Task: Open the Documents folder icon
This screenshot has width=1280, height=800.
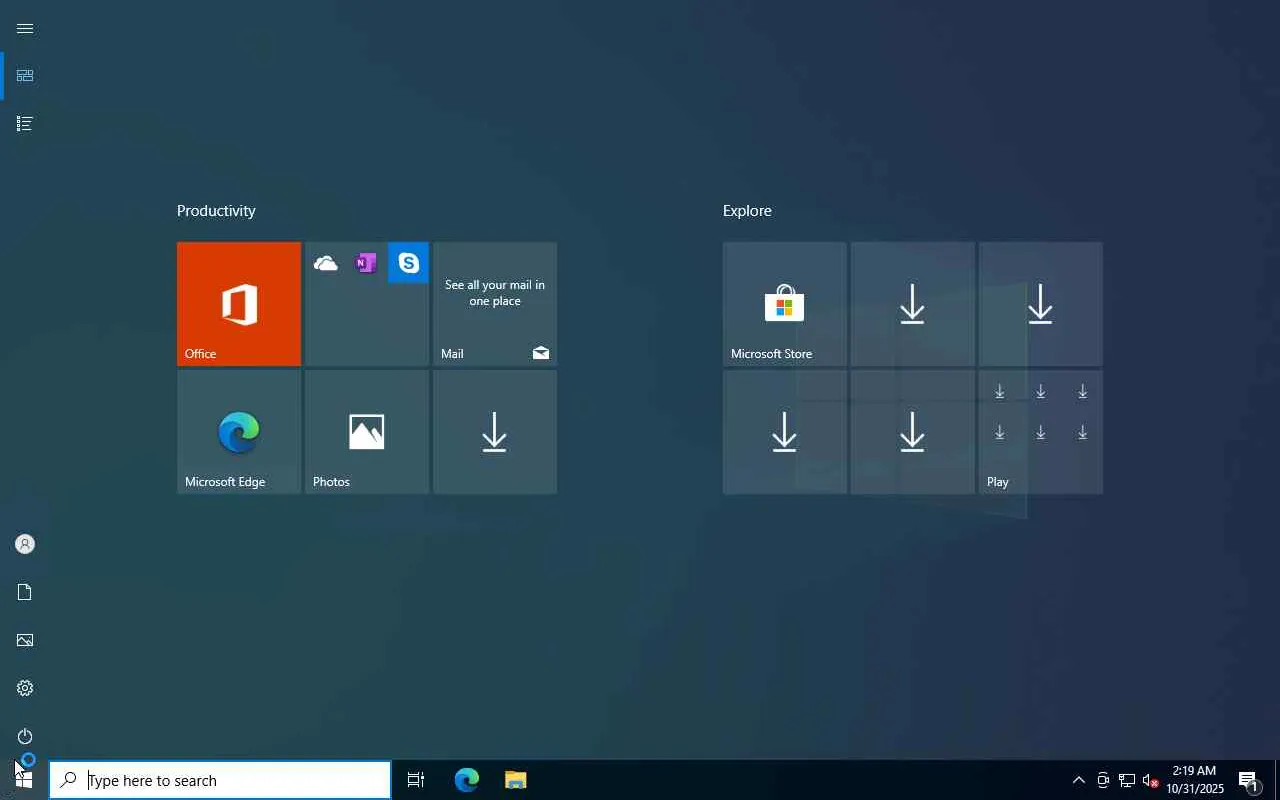Action: [x=25, y=592]
